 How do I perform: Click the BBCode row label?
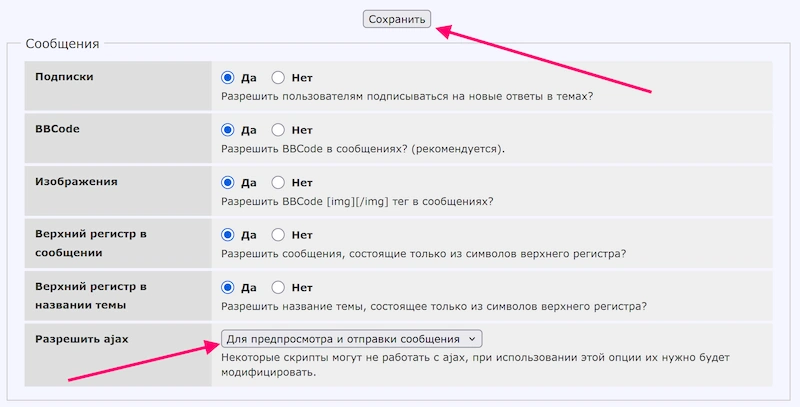click(x=57, y=130)
